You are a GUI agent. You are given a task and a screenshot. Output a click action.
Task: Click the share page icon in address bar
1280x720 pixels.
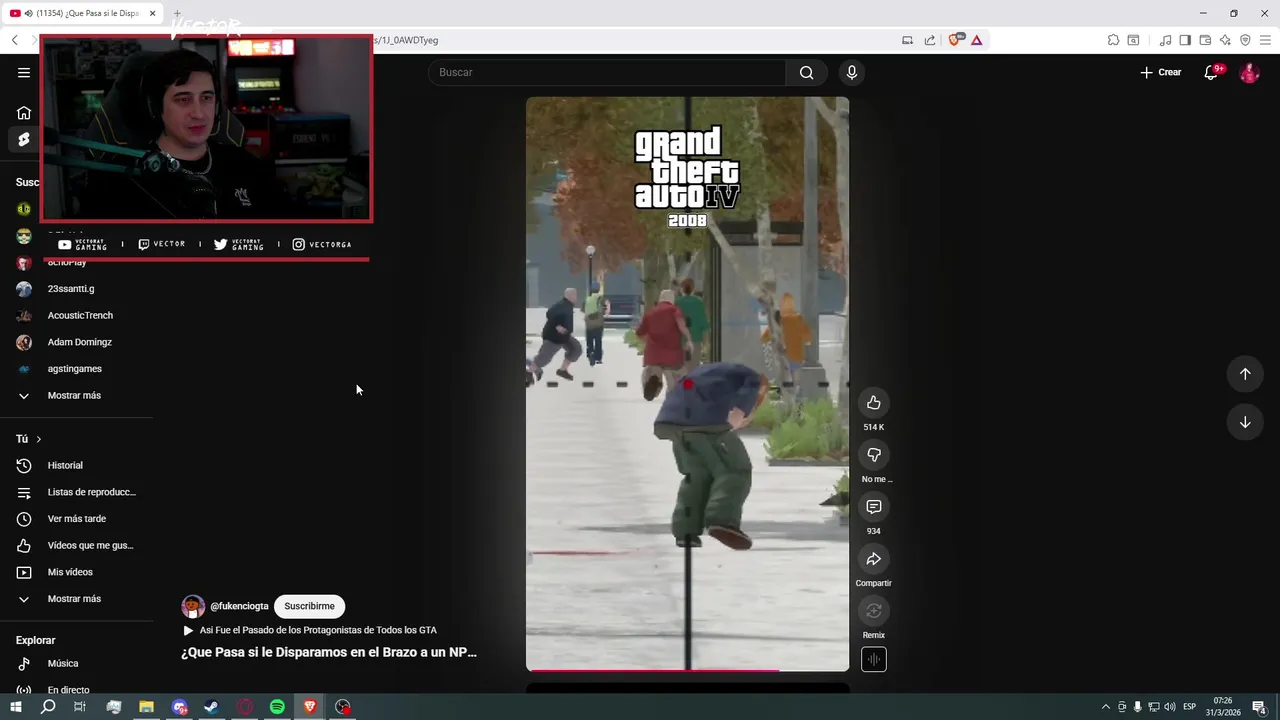(930, 40)
